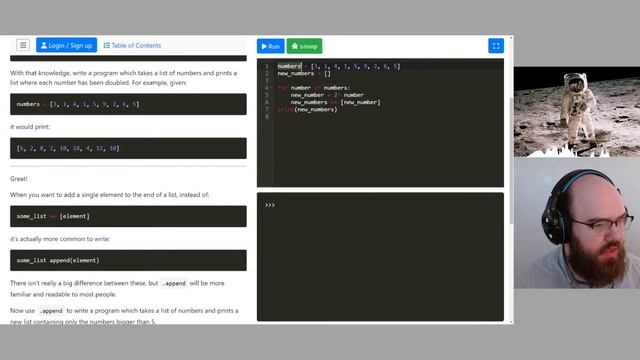The height and width of the screenshot is (360, 640).
Task: Open the hamburger sidebar menu
Action: (23, 45)
